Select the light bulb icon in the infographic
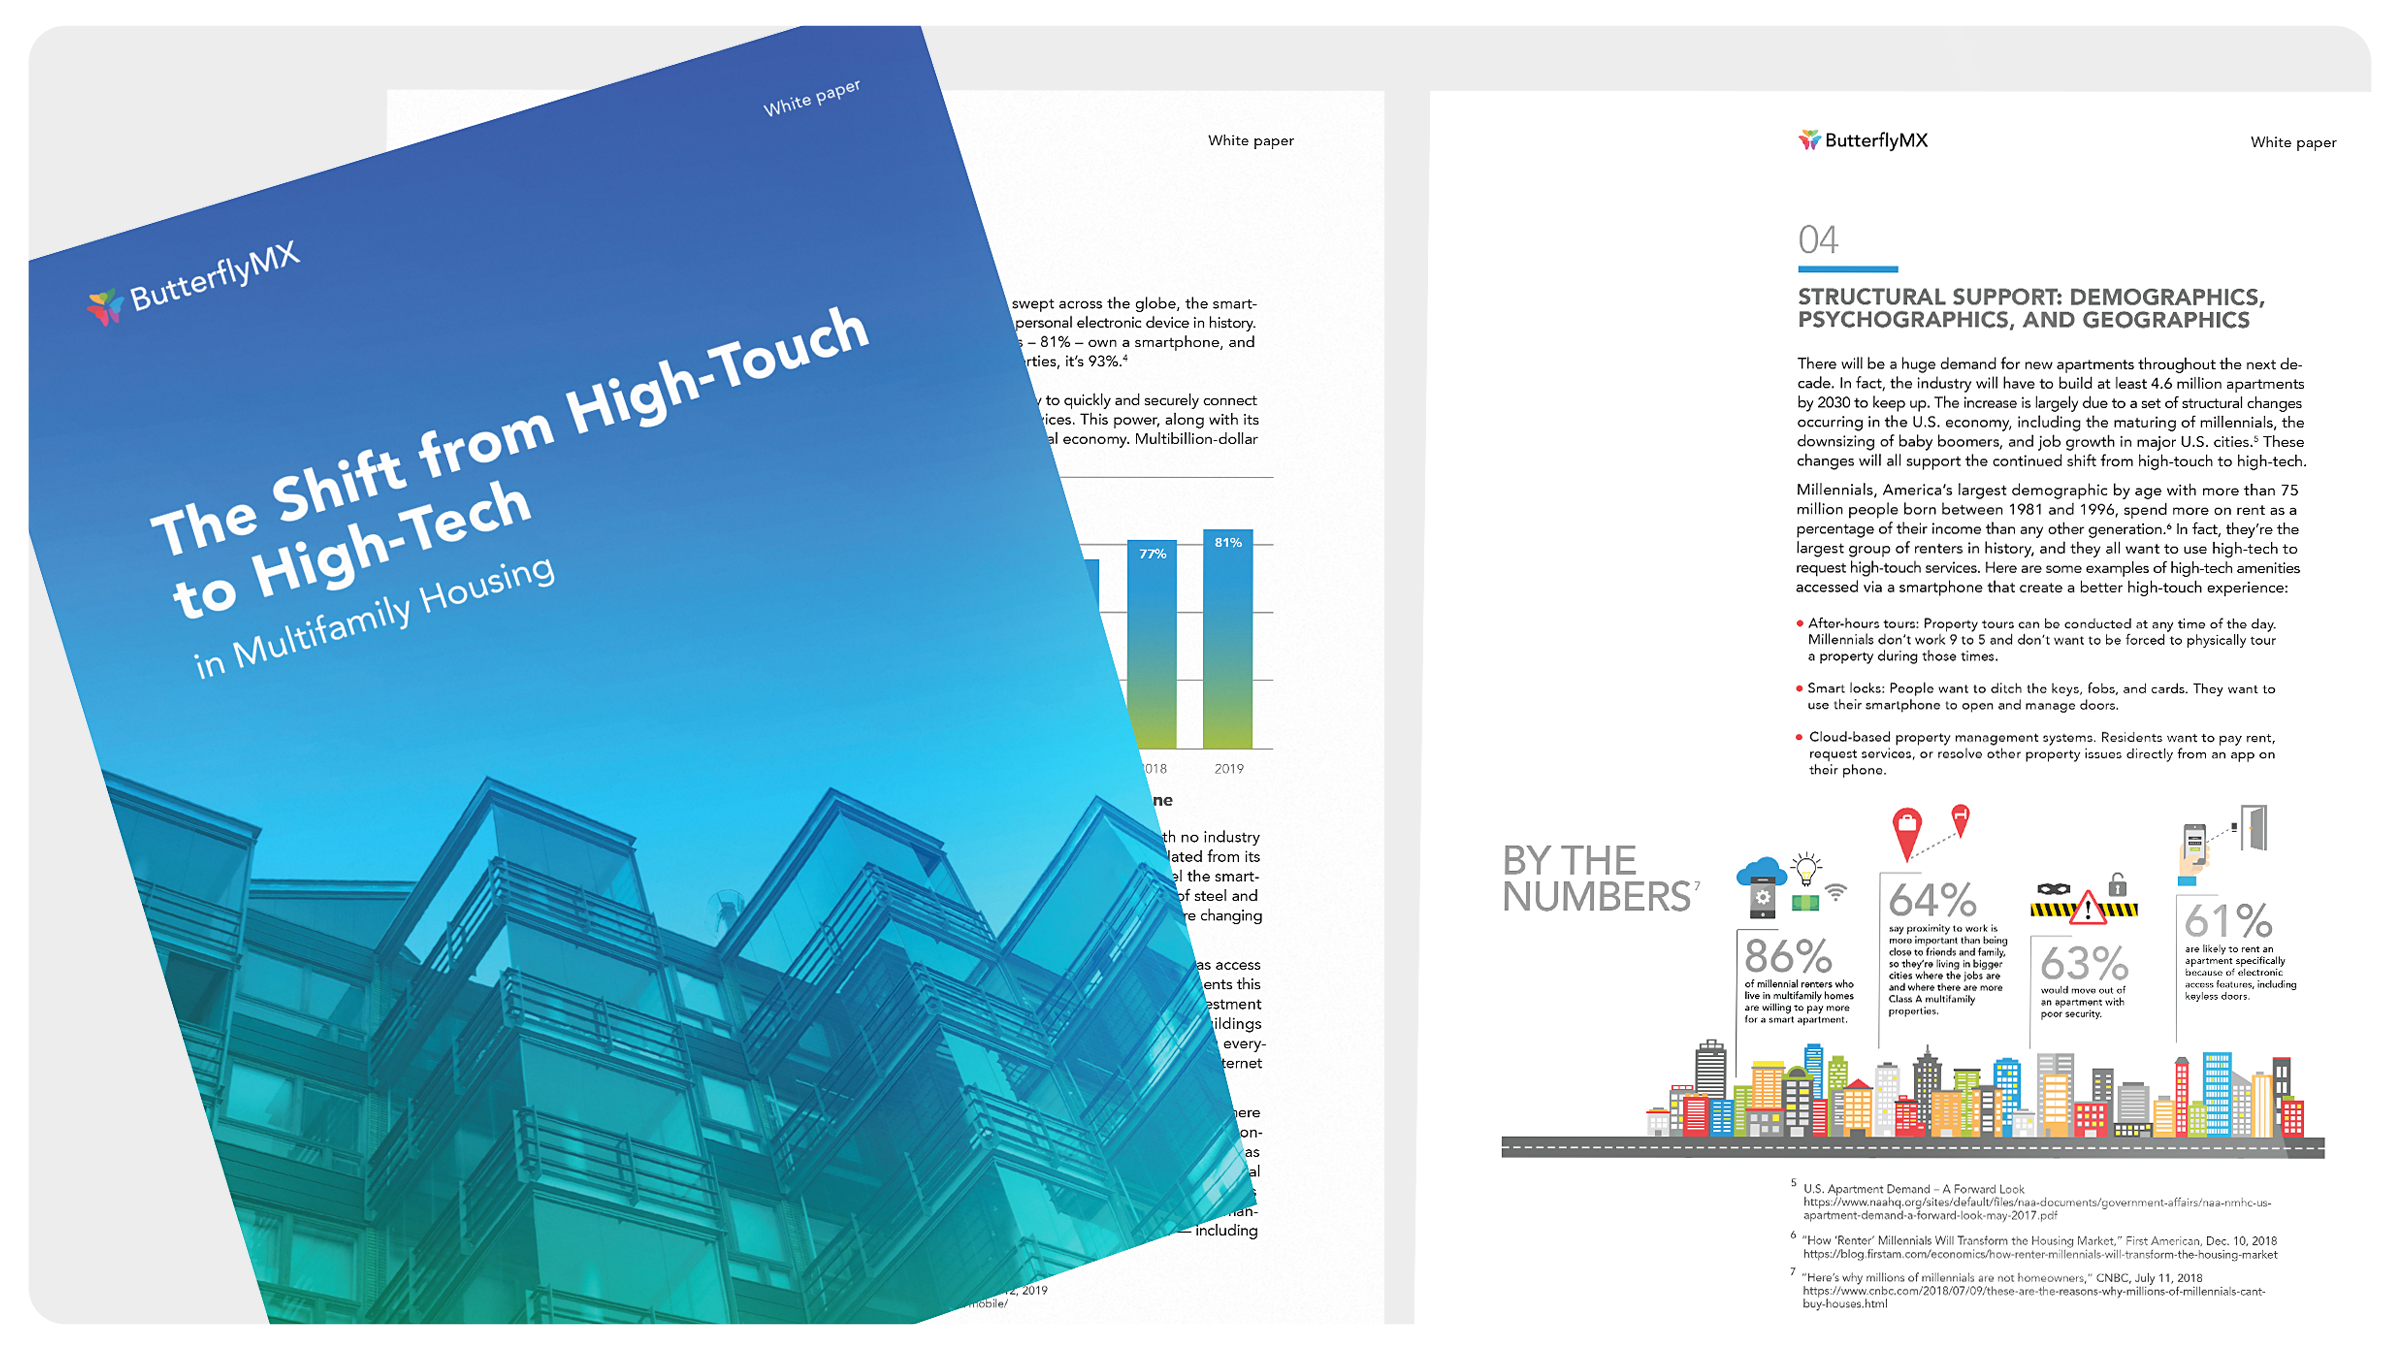The height and width of the screenshot is (1350, 2400). coord(1806,869)
